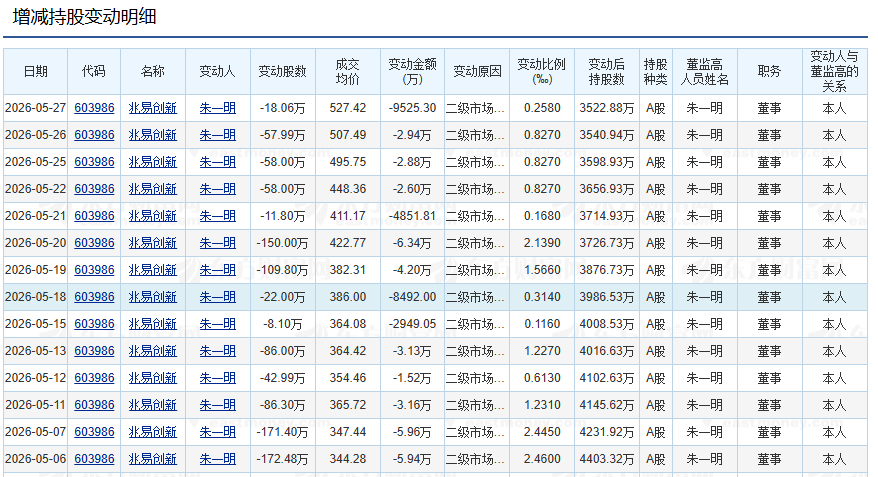Click the 变动后持股数 column header
Viewport: 878px width, 477px height.
click(607, 72)
